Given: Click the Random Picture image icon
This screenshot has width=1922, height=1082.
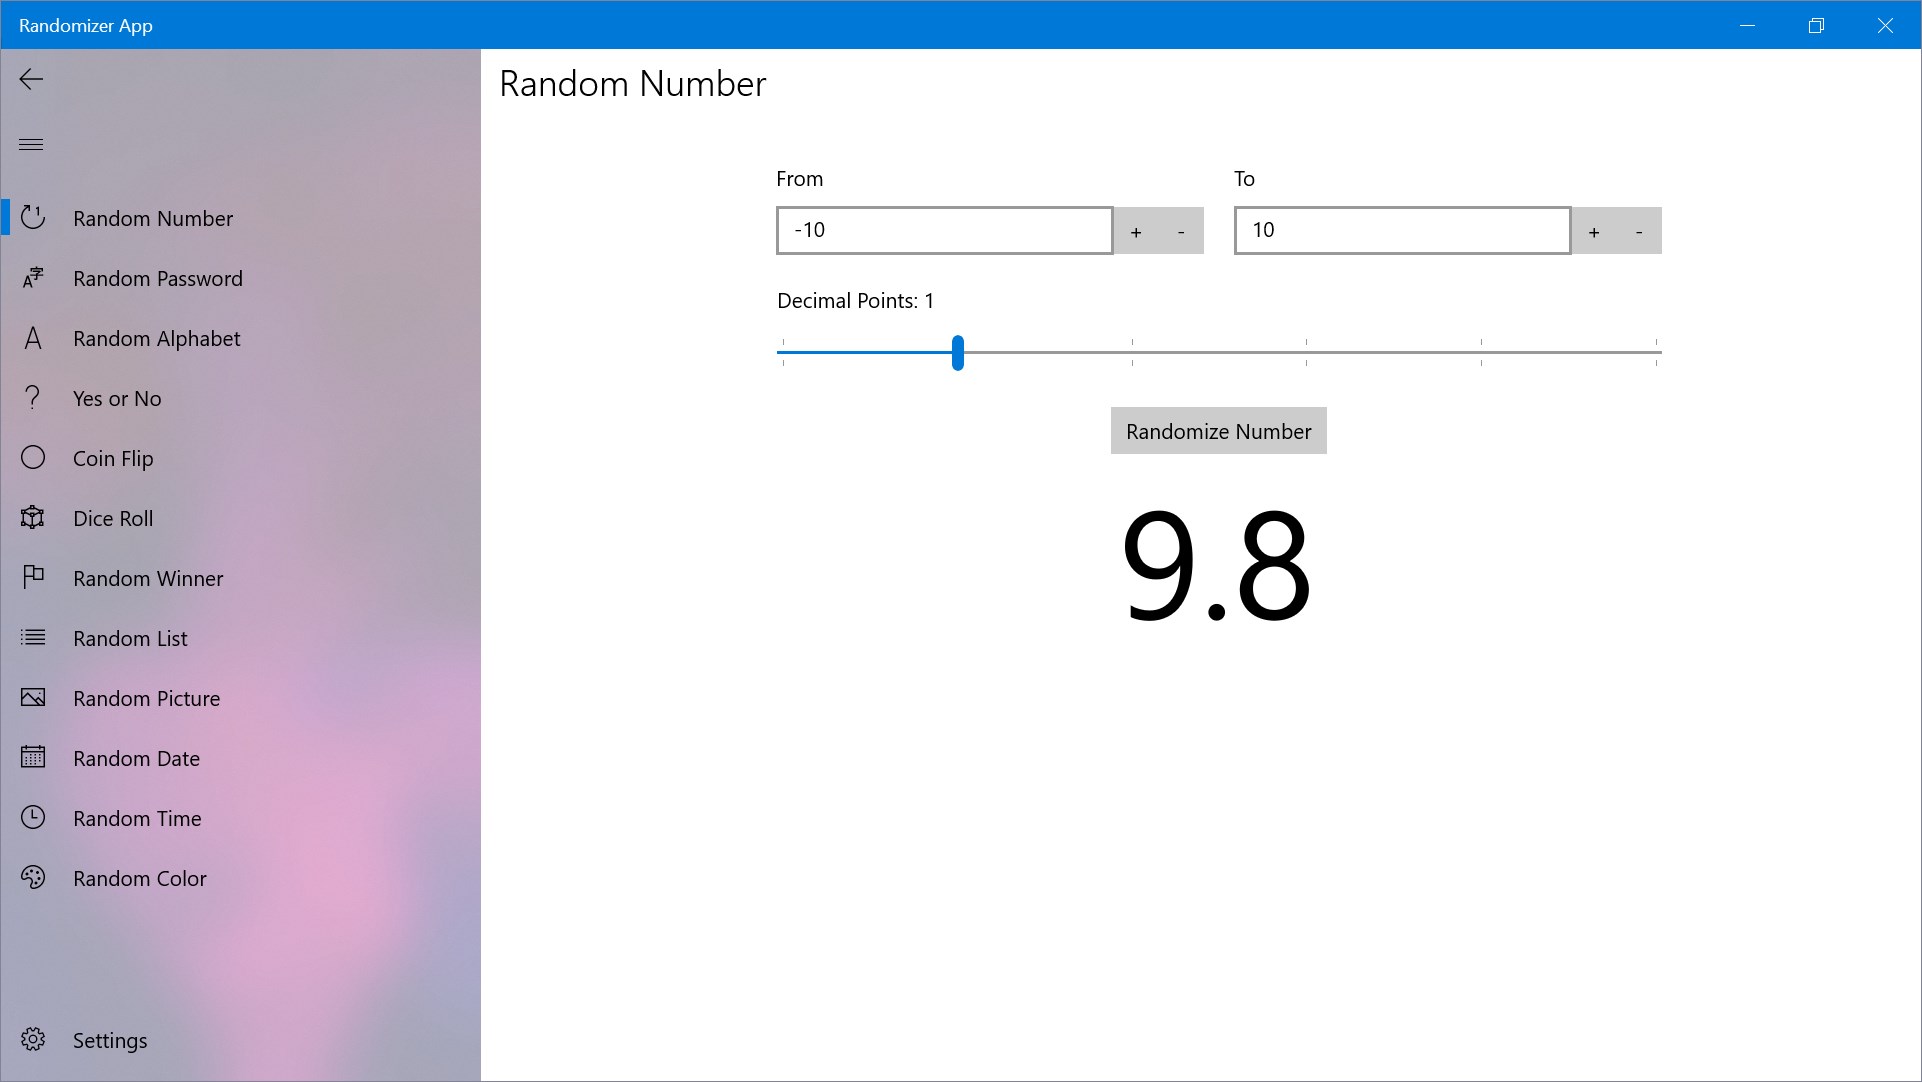Looking at the screenshot, I should point(33,698).
